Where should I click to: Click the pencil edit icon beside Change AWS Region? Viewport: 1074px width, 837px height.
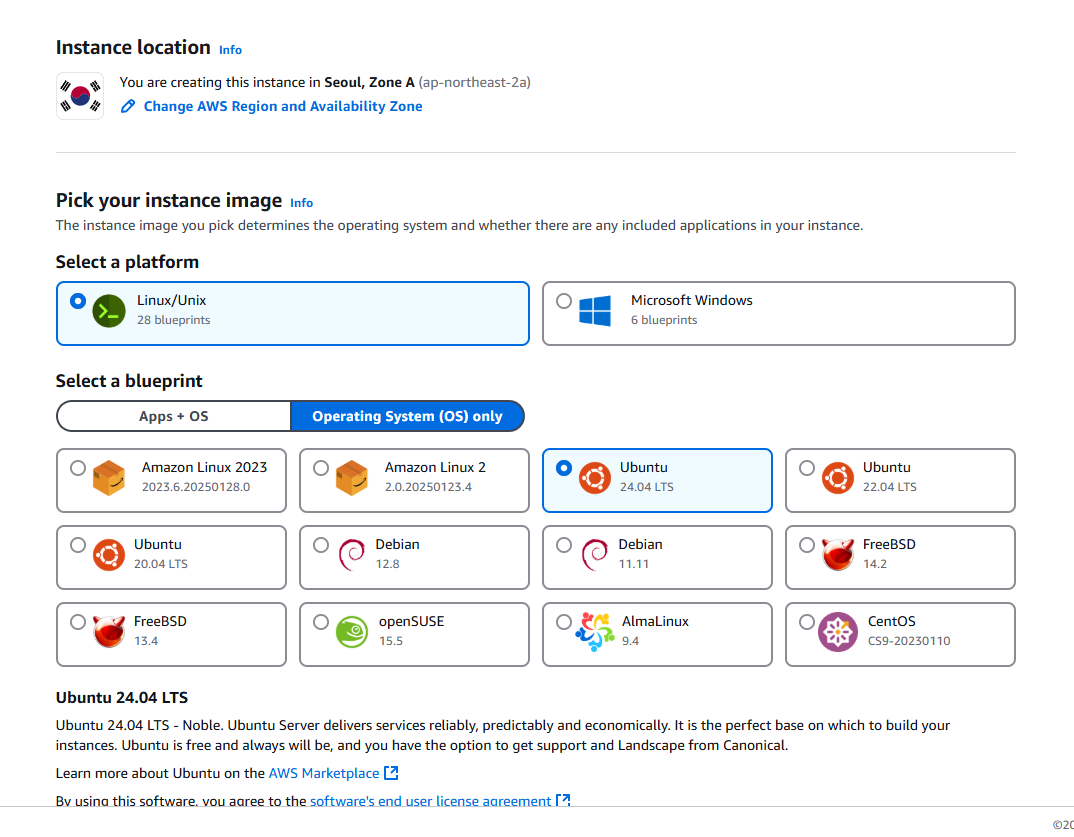coord(128,106)
